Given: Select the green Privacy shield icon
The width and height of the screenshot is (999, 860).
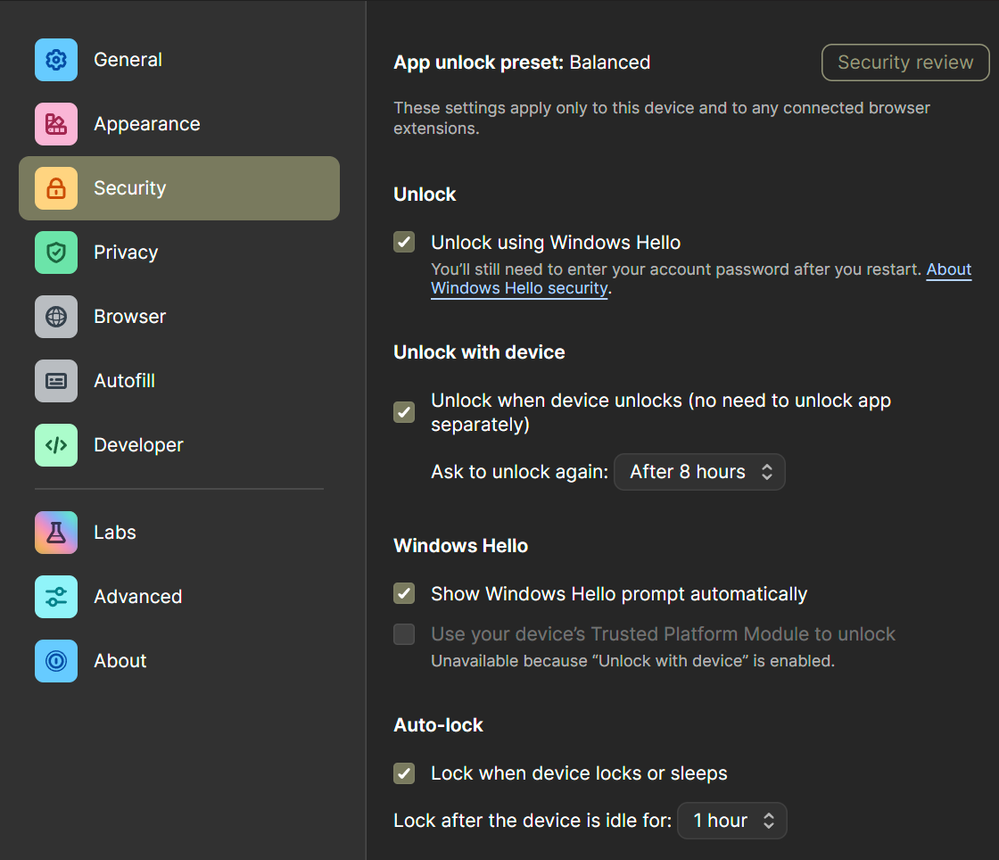Looking at the screenshot, I should click(x=56, y=252).
